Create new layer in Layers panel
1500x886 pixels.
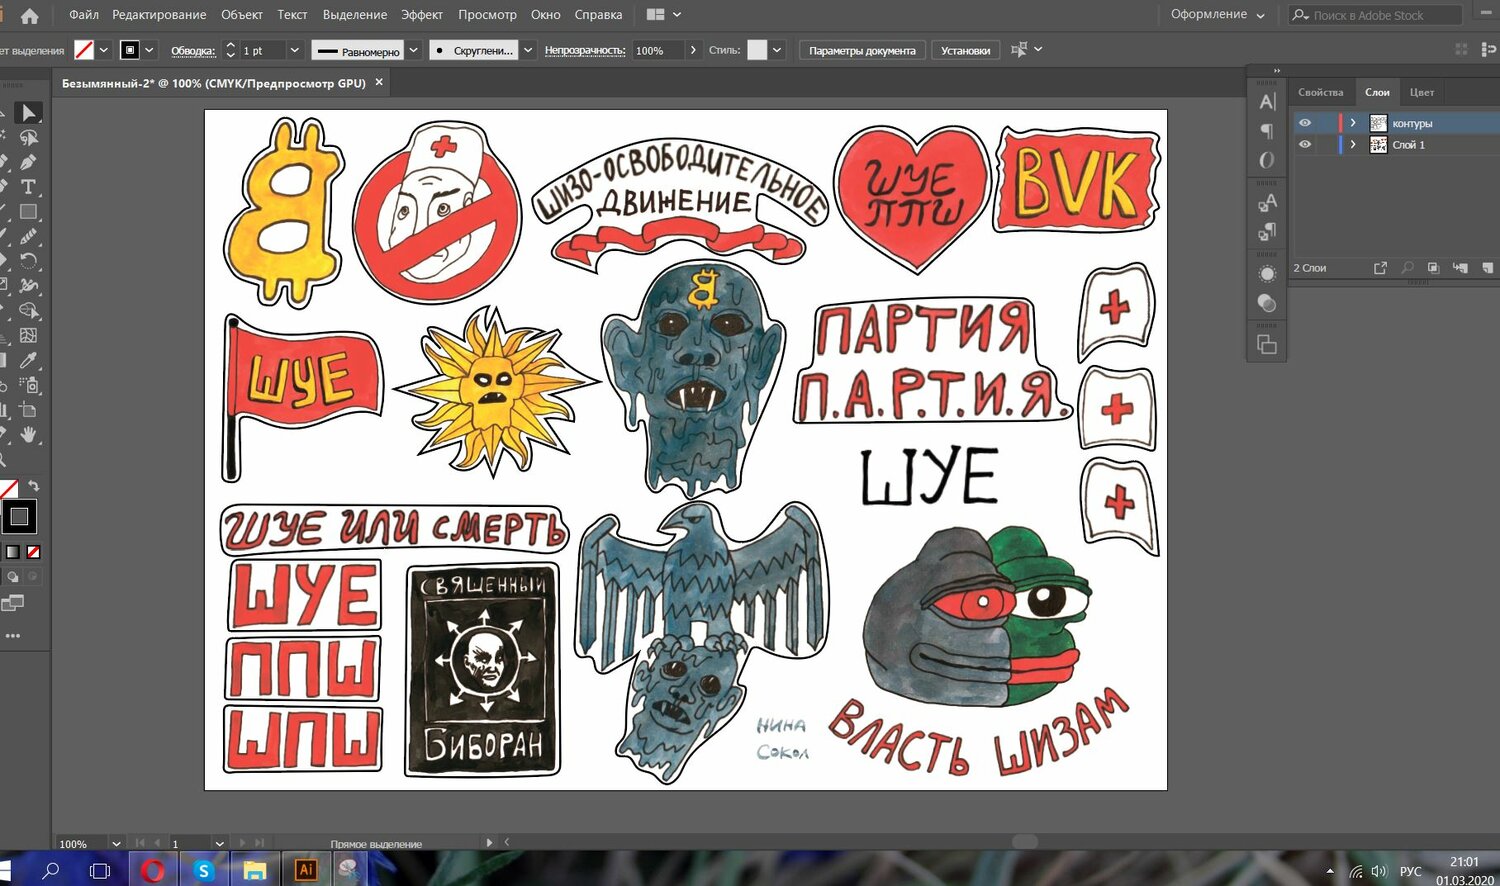point(1488,268)
